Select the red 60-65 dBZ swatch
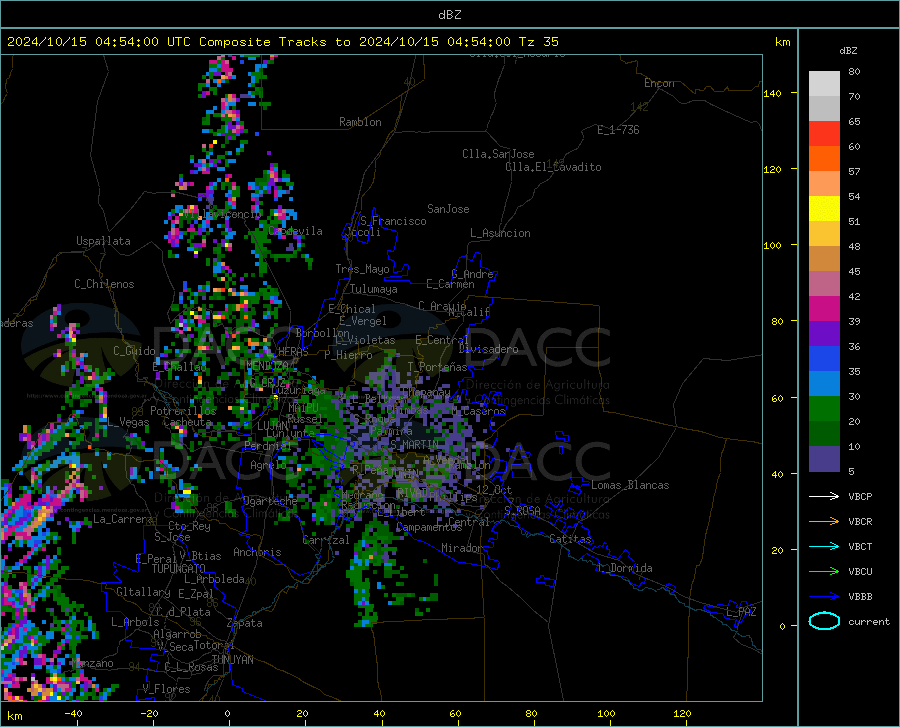This screenshot has height=727, width=900. click(824, 134)
